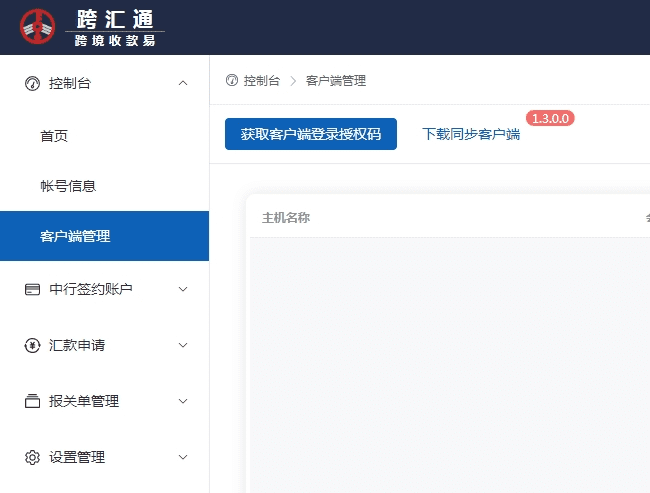Open the 首页 menu item
The height and width of the screenshot is (493, 650).
click(x=54, y=136)
